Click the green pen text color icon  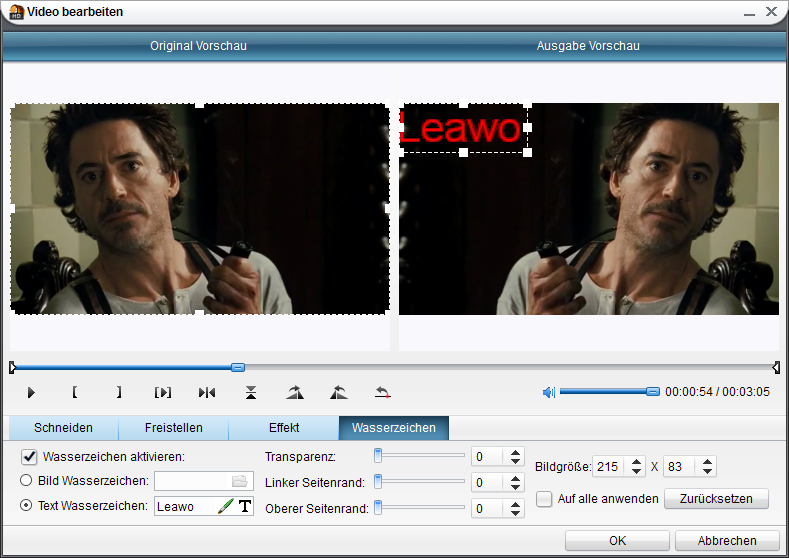click(x=225, y=507)
